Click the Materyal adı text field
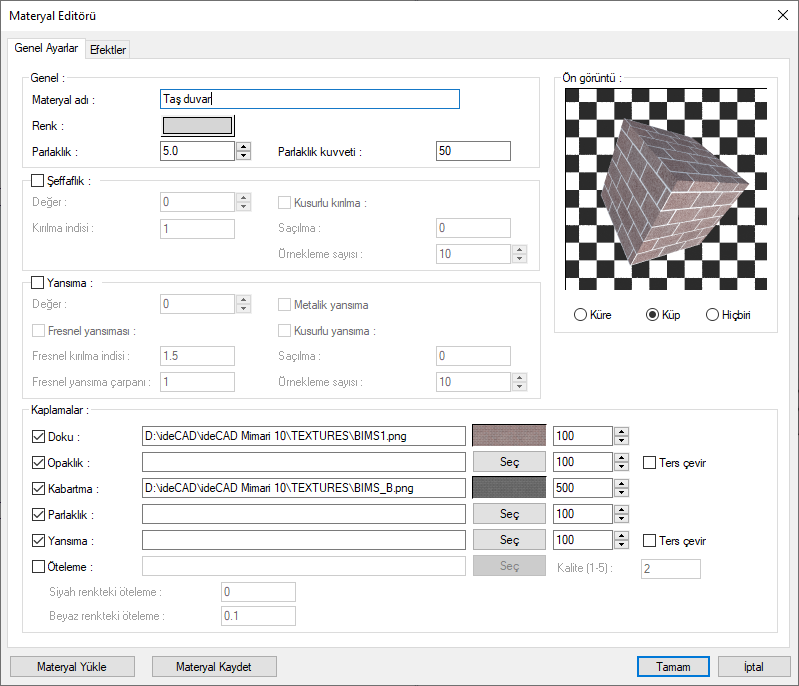The image size is (799, 686). pos(309,99)
